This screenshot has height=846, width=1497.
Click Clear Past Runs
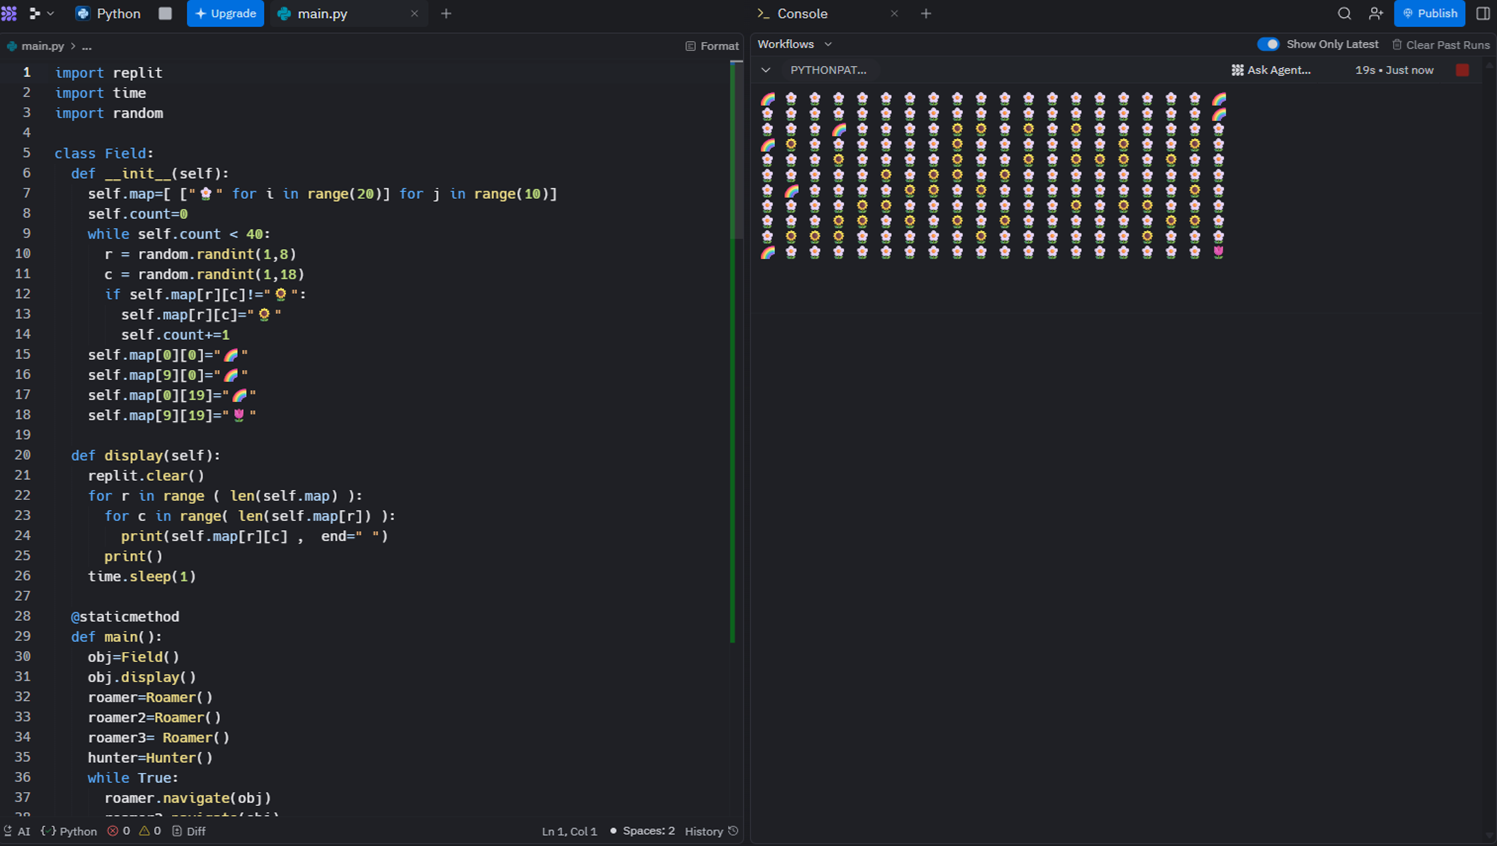coord(1440,45)
